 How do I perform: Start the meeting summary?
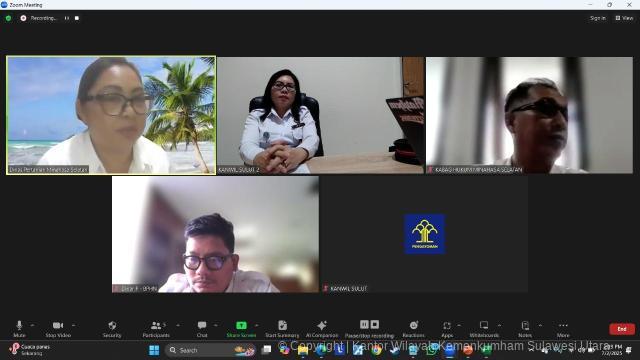click(x=282, y=329)
